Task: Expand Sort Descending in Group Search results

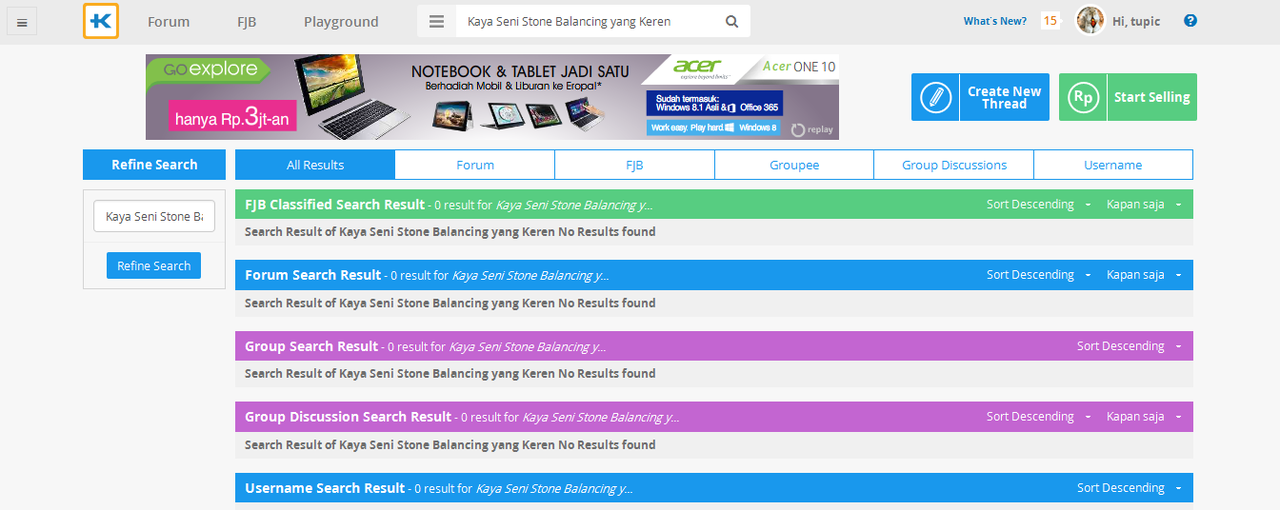Action: tap(1129, 346)
